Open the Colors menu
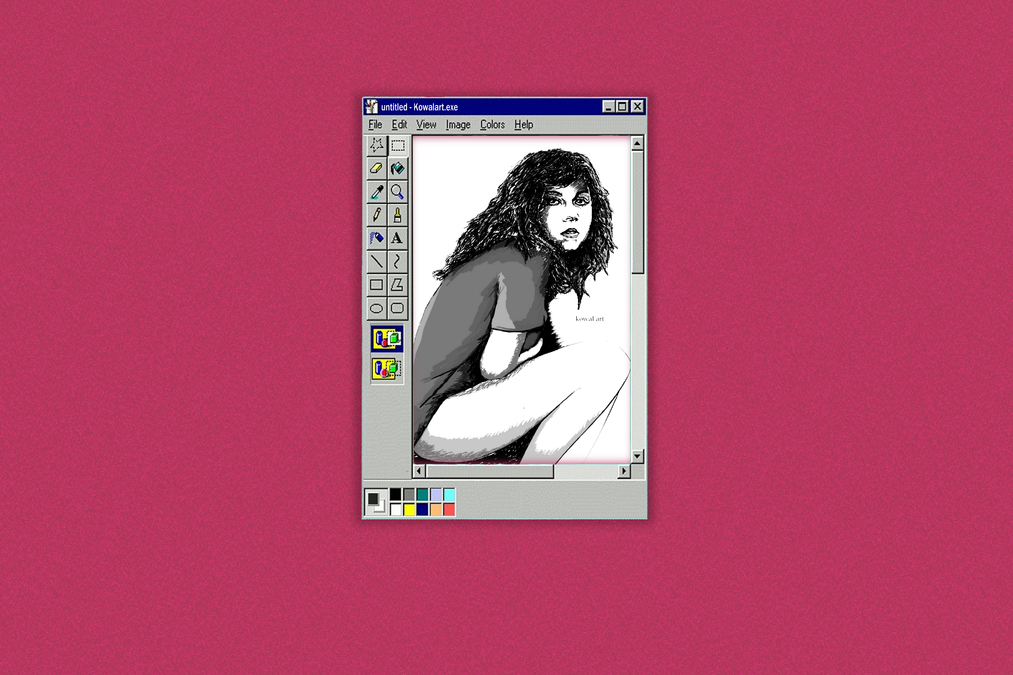Viewport: 1013px width, 675px height. tap(492, 125)
